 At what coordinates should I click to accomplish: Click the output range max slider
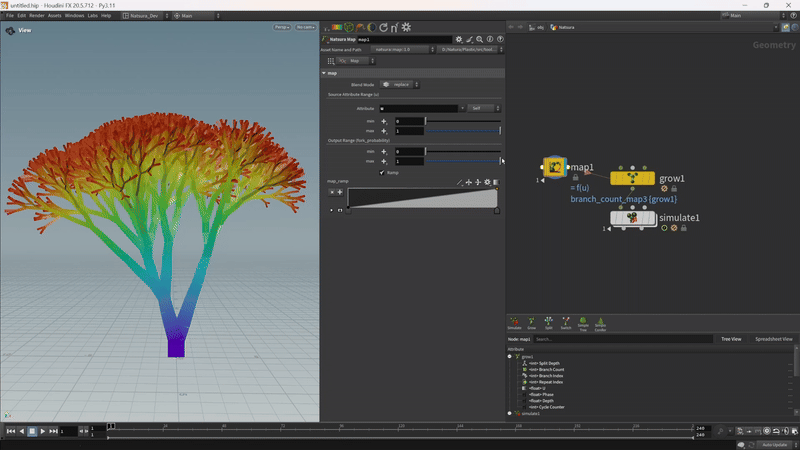pos(463,161)
